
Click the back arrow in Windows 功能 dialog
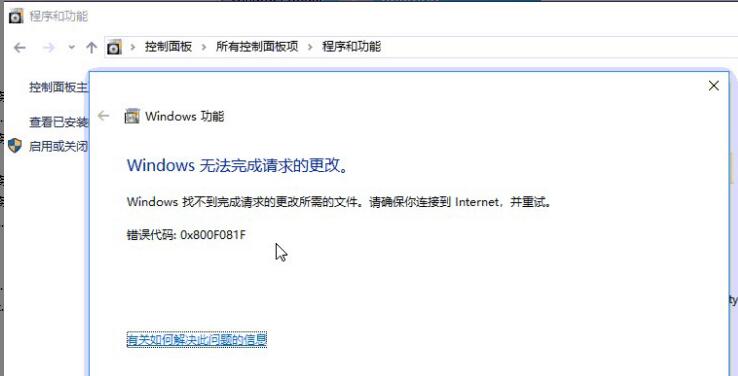pos(103,116)
